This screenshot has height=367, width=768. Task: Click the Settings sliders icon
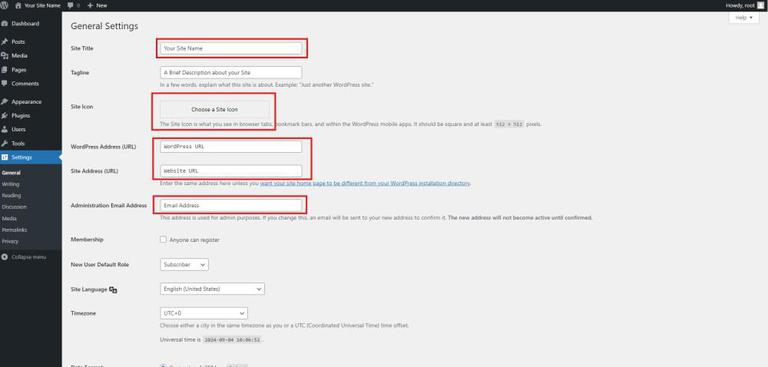[x=5, y=157]
